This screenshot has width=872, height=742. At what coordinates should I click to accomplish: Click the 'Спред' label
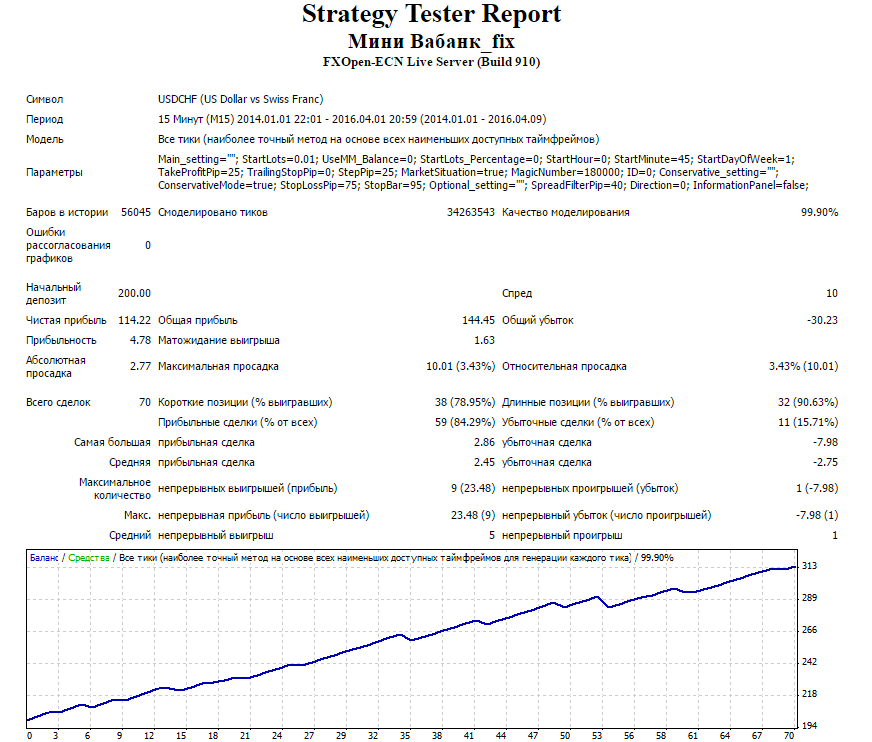click(517, 294)
